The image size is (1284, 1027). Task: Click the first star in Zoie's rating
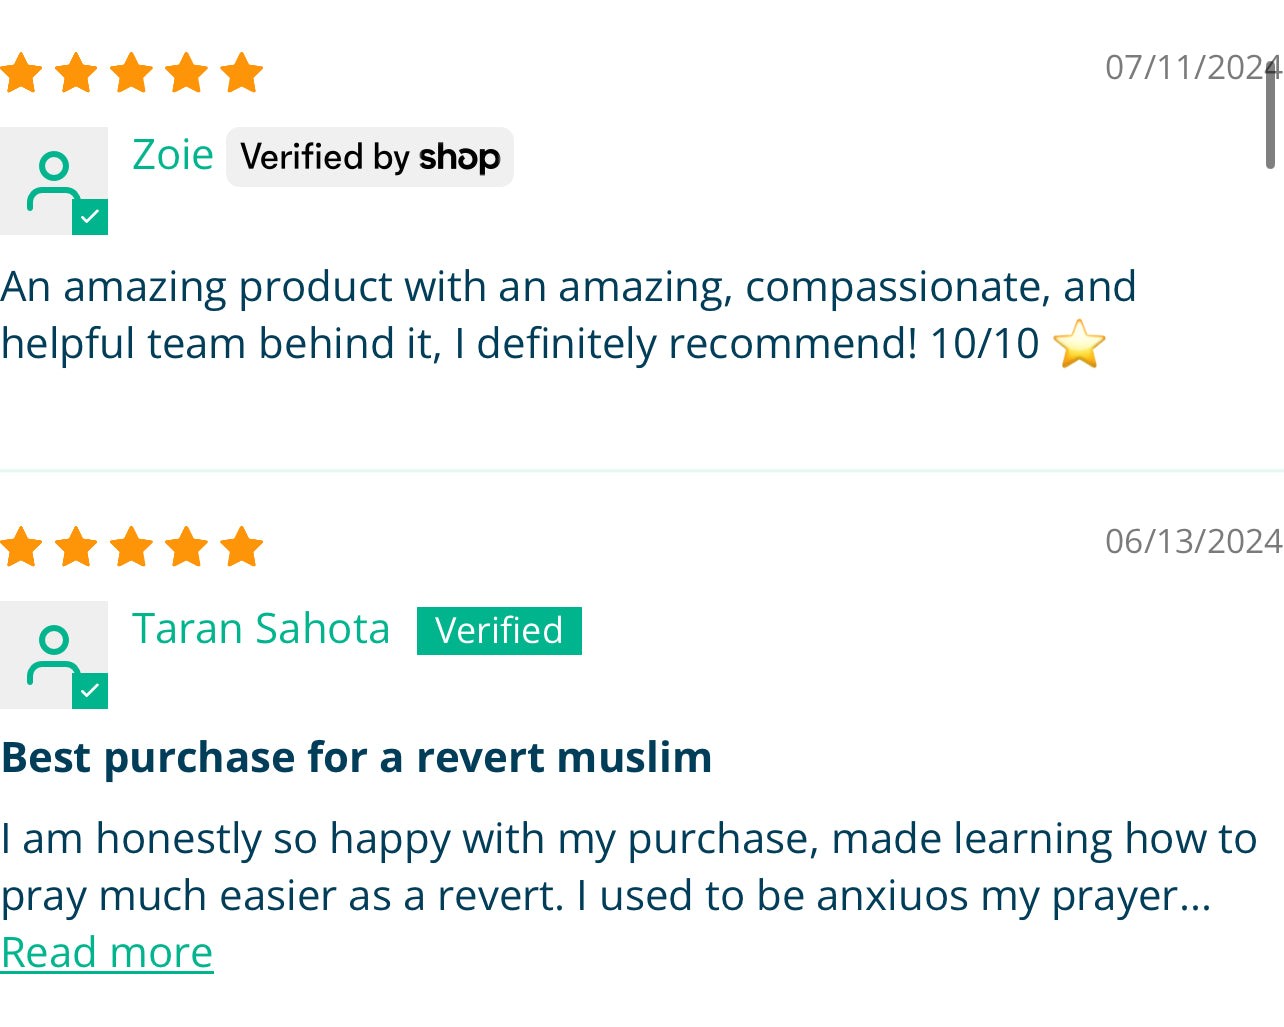point(19,71)
